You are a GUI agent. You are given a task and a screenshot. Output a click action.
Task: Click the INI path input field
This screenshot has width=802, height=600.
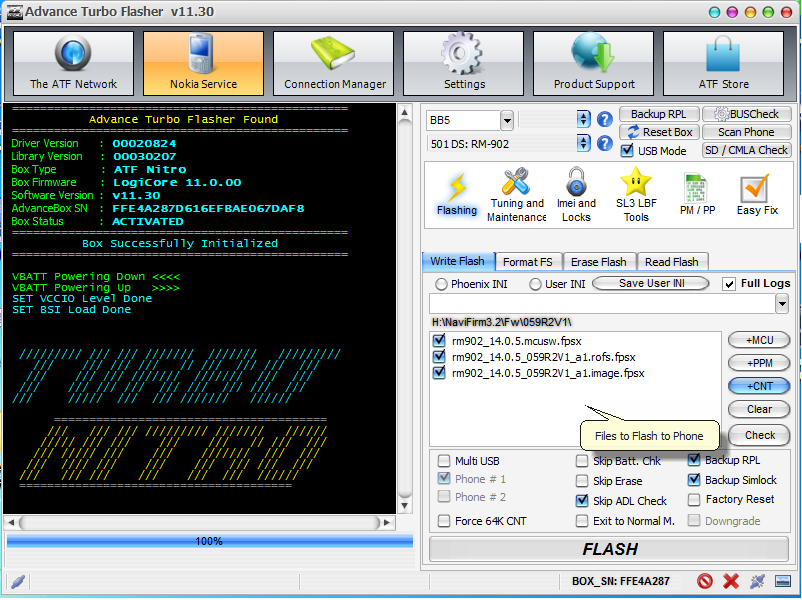pyautogui.click(x=603, y=304)
